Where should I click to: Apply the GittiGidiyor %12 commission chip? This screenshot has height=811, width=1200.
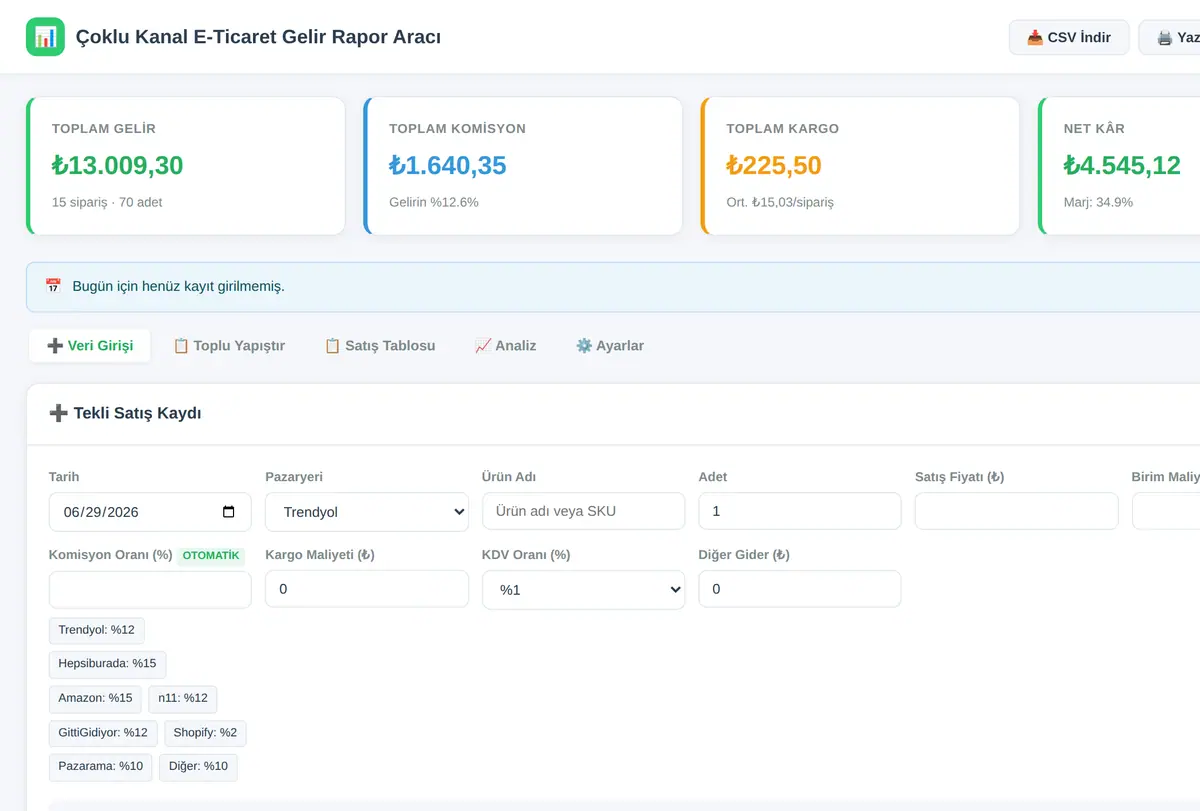pyautogui.click(x=103, y=733)
